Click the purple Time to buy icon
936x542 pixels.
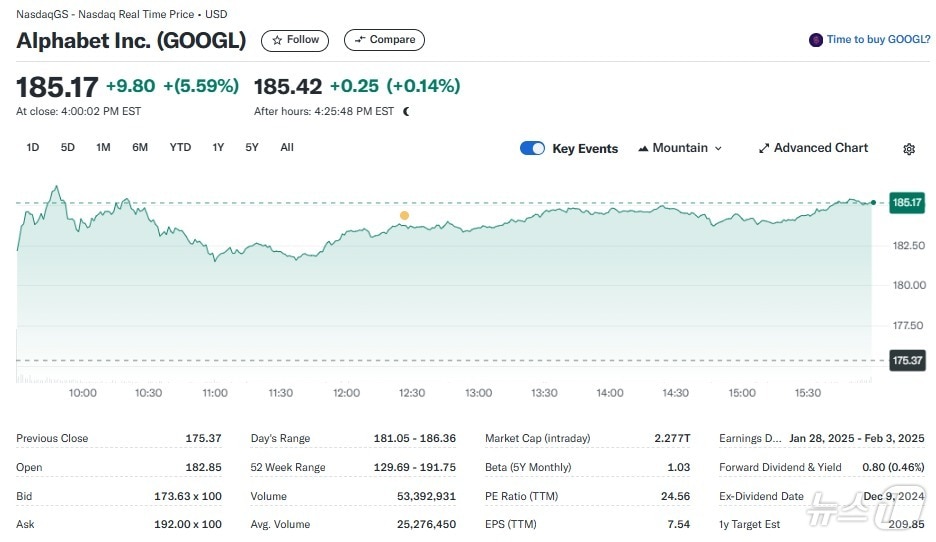click(x=816, y=40)
